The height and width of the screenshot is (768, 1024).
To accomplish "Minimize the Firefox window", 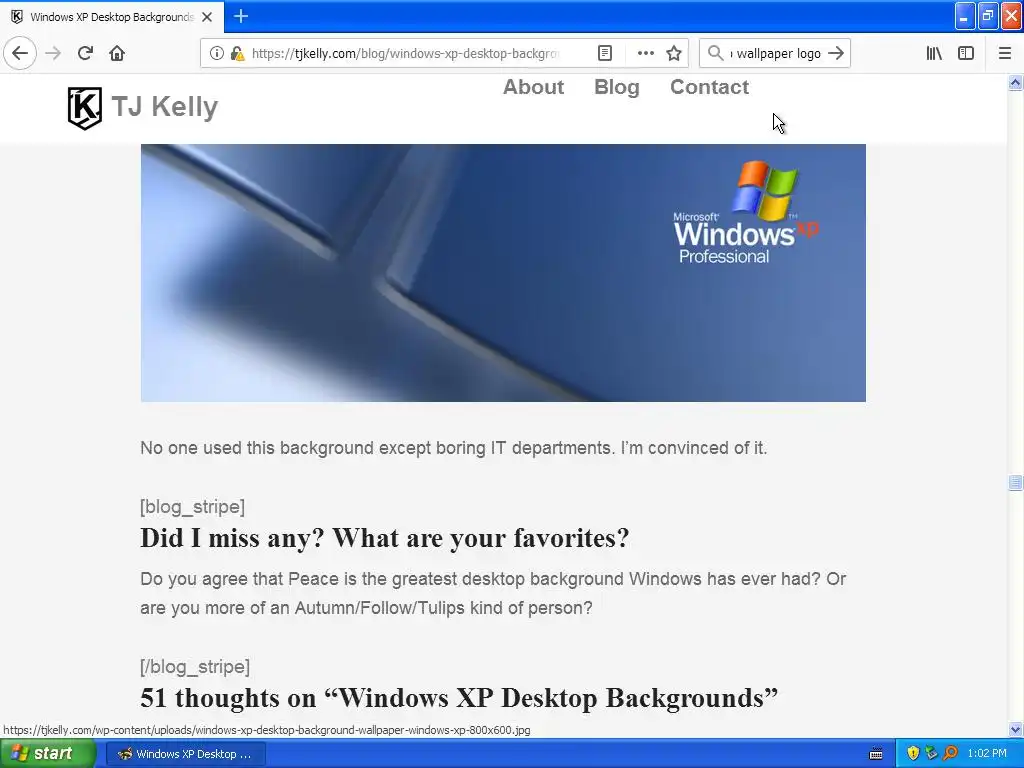I will coord(965,16).
